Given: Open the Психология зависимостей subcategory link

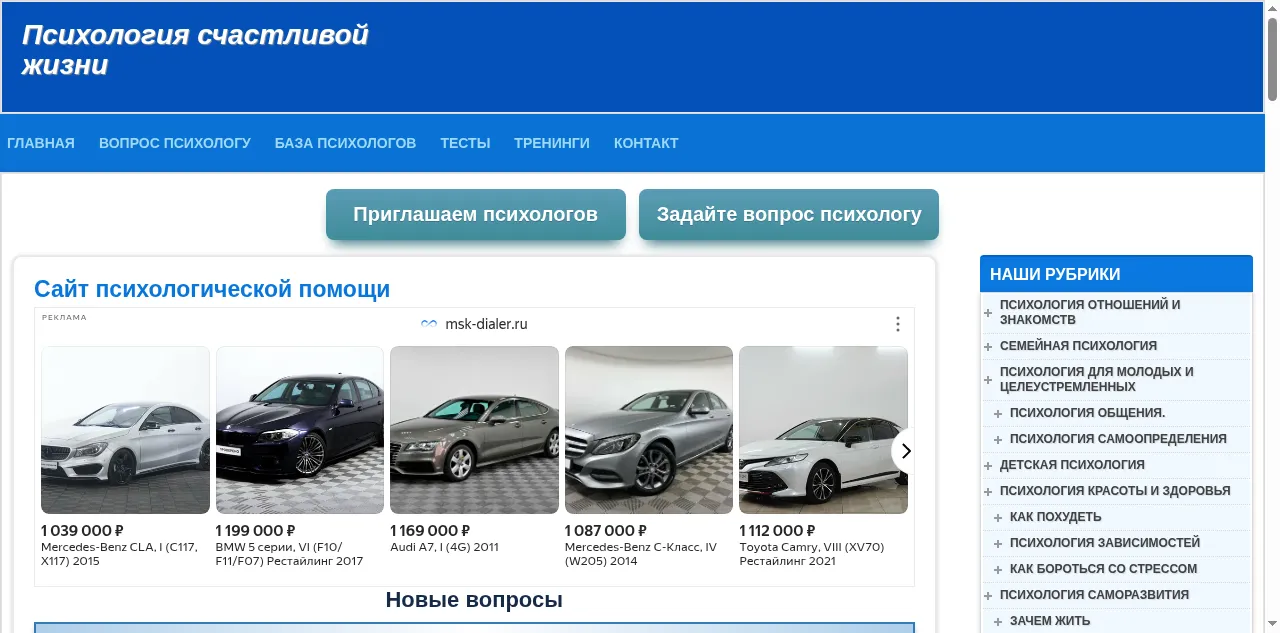Looking at the screenshot, I should click(1105, 543).
